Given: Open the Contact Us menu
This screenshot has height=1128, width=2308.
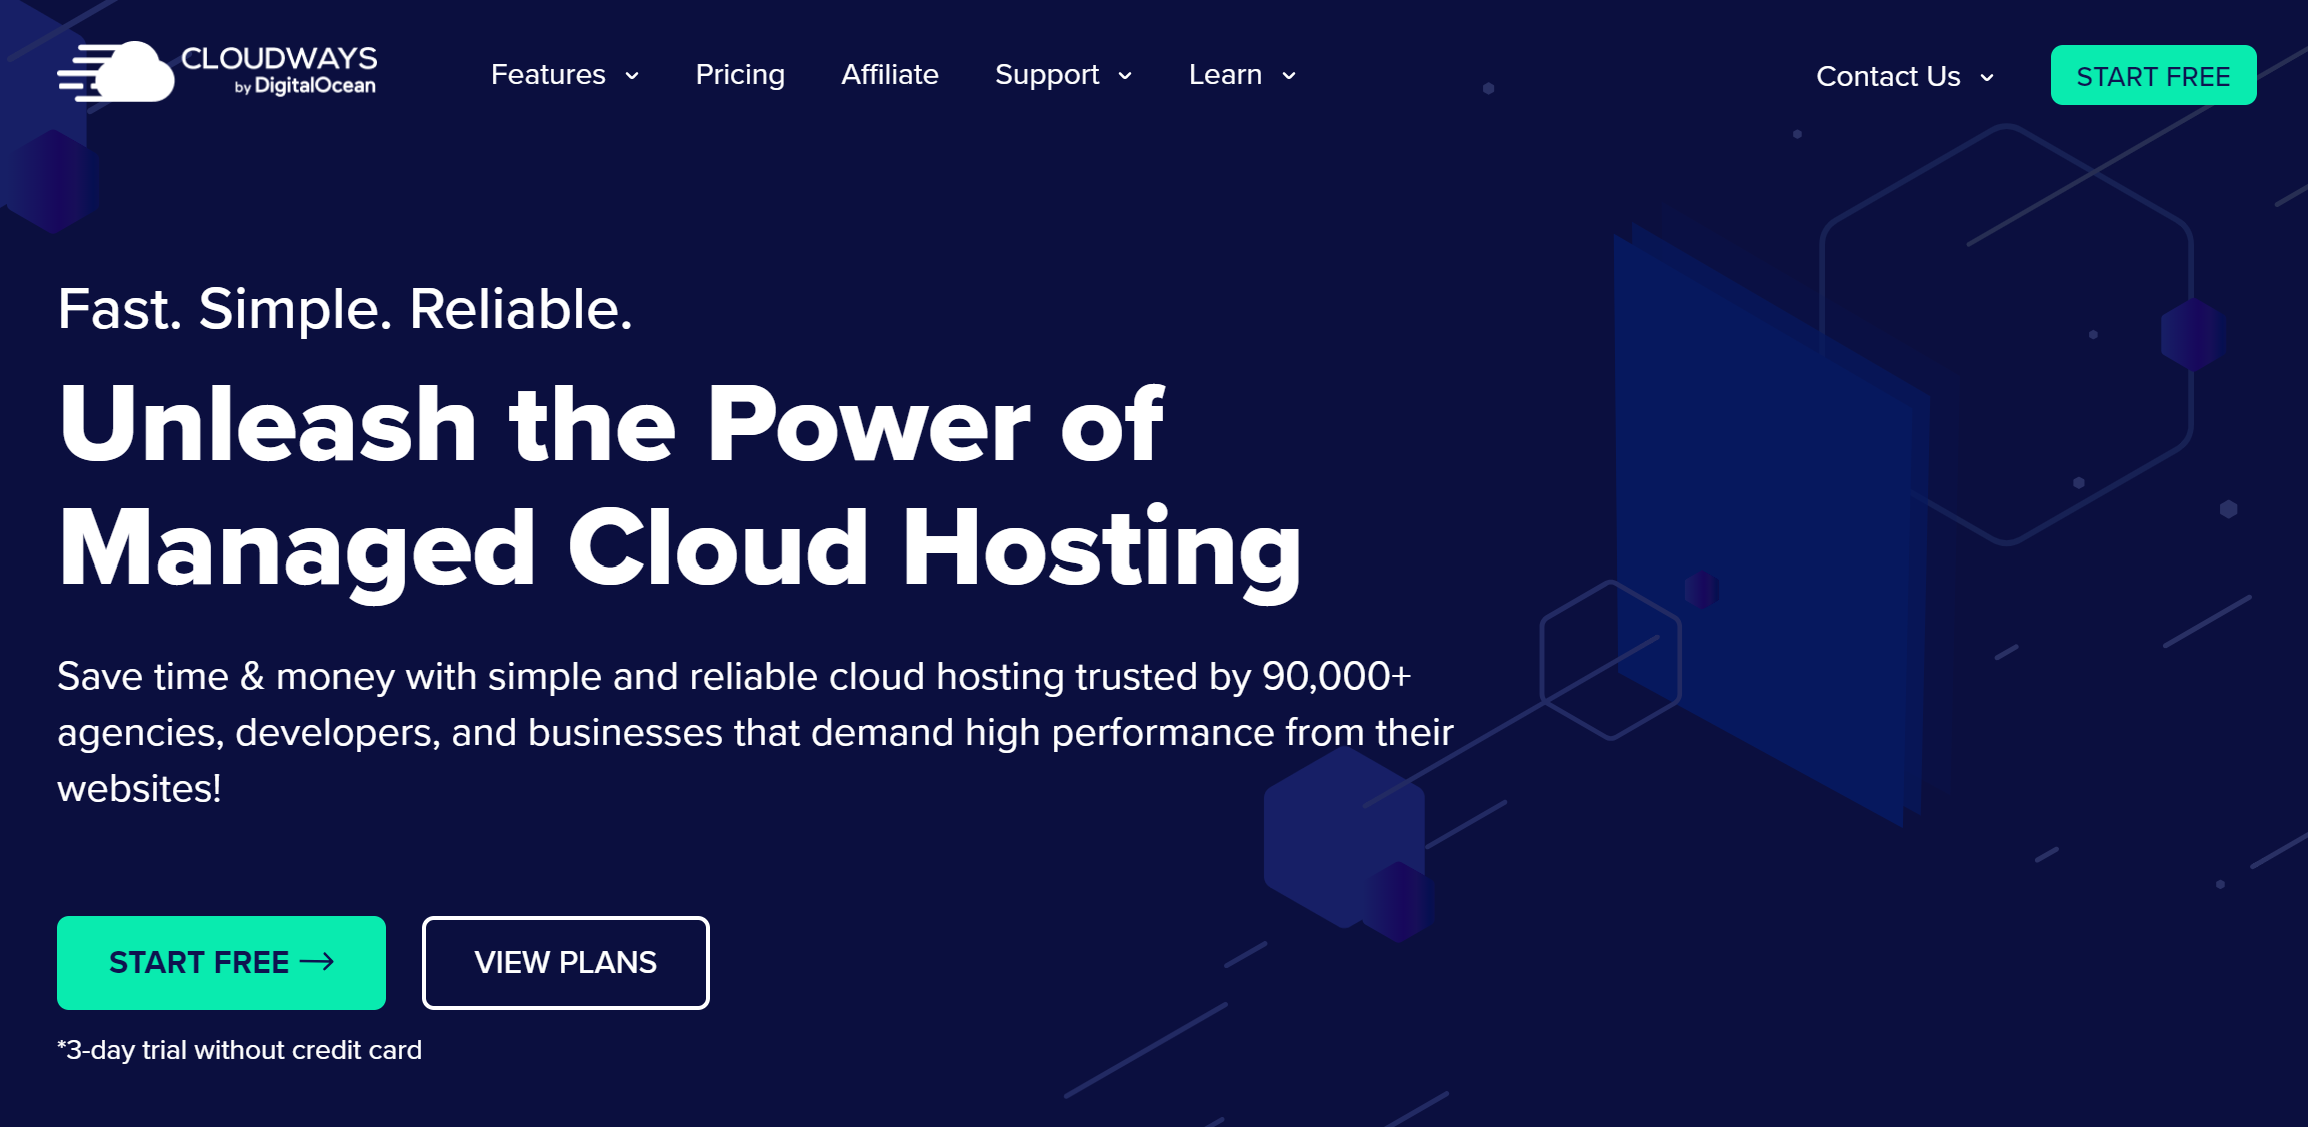Looking at the screenshot, I should 1888,76.
